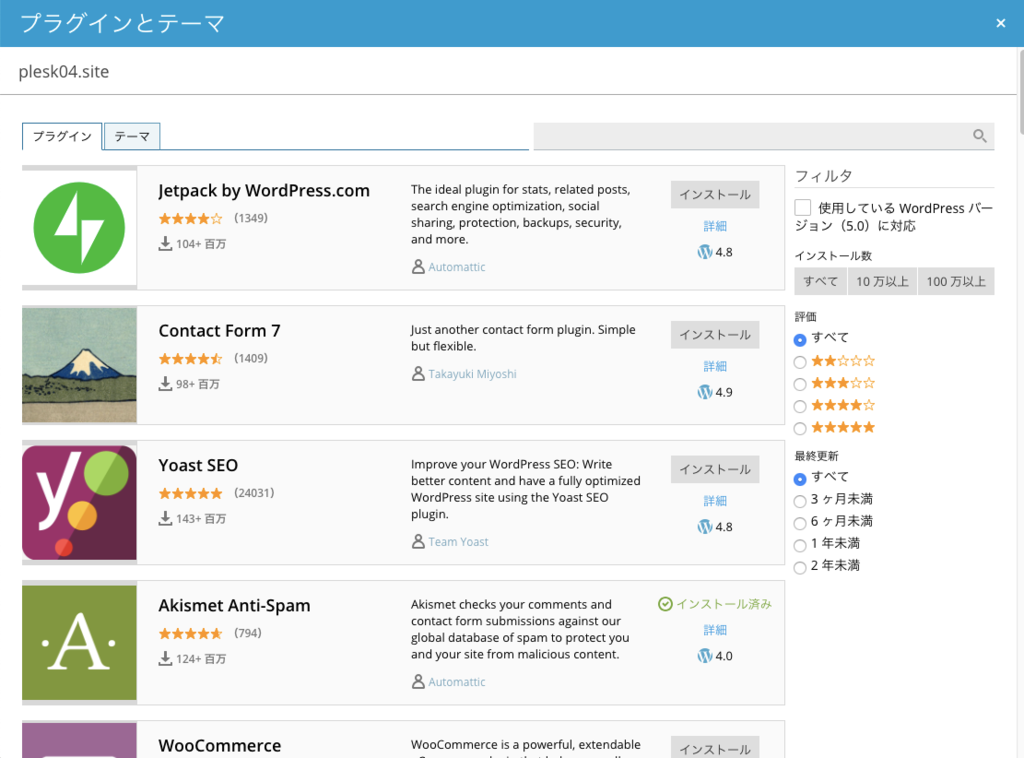The height and width of the screenshot is (758, 1024).
Task: Click the Yoast SEO plugin title
Action: pos(198,466)
